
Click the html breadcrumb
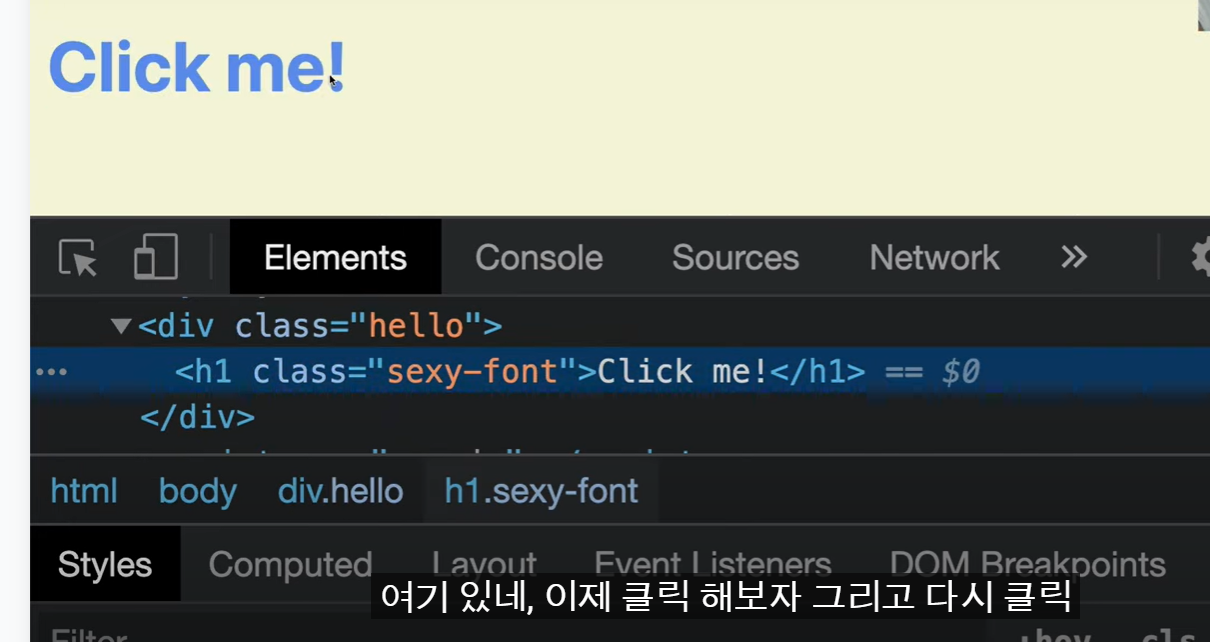click(84, 491)
